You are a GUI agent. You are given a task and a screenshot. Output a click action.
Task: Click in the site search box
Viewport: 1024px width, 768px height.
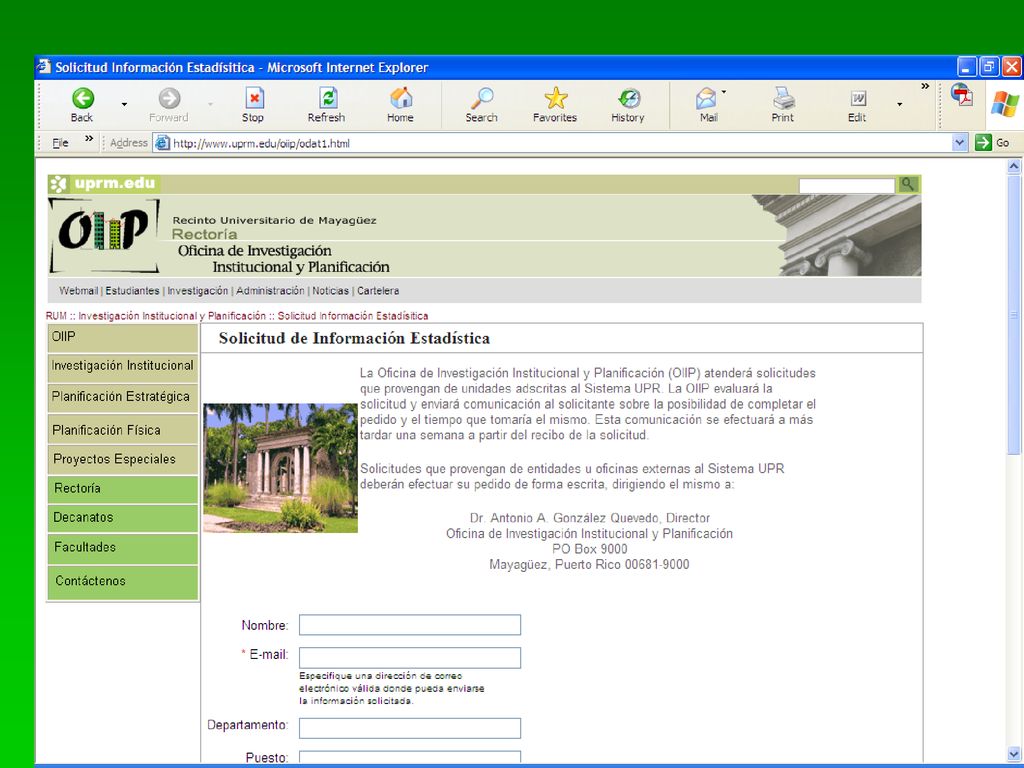point(847,186)
